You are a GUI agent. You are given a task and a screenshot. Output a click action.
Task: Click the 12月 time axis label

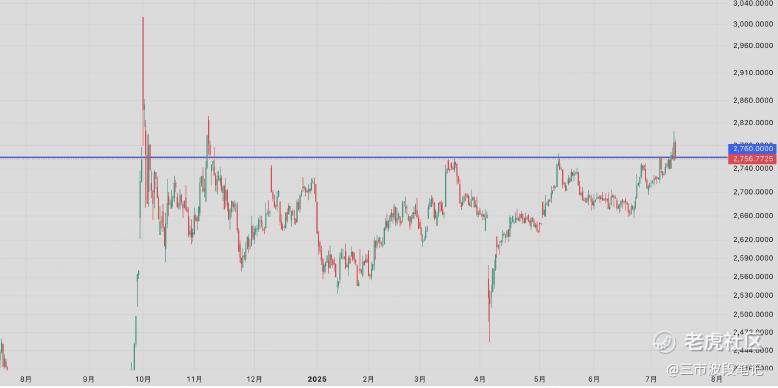pyautogui.click(x=254, y=379)
